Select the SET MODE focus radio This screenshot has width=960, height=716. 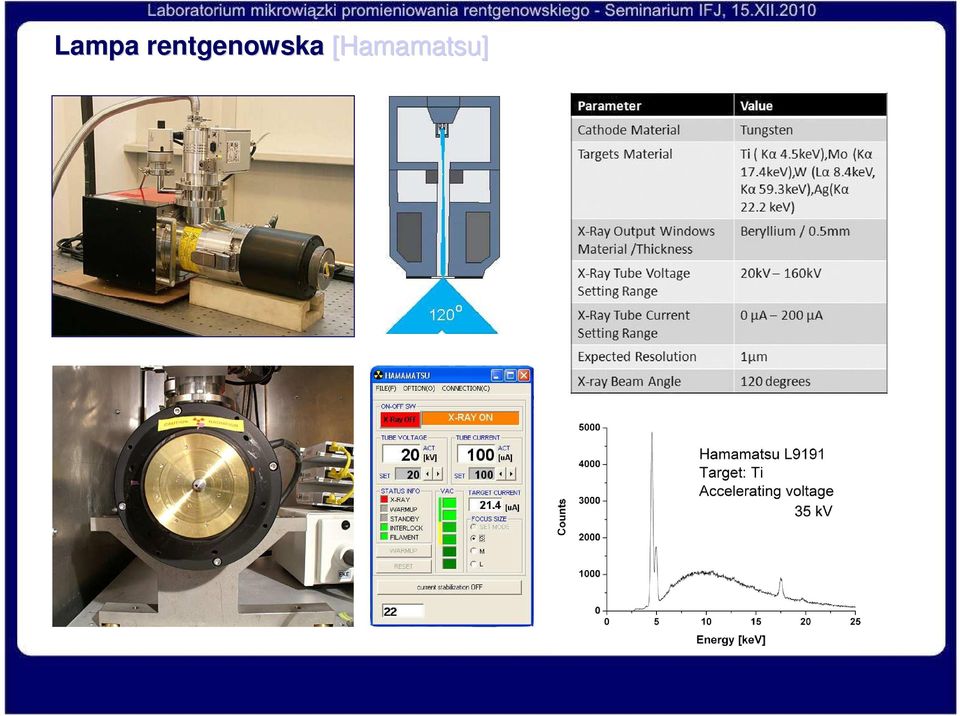coord(473,527)
